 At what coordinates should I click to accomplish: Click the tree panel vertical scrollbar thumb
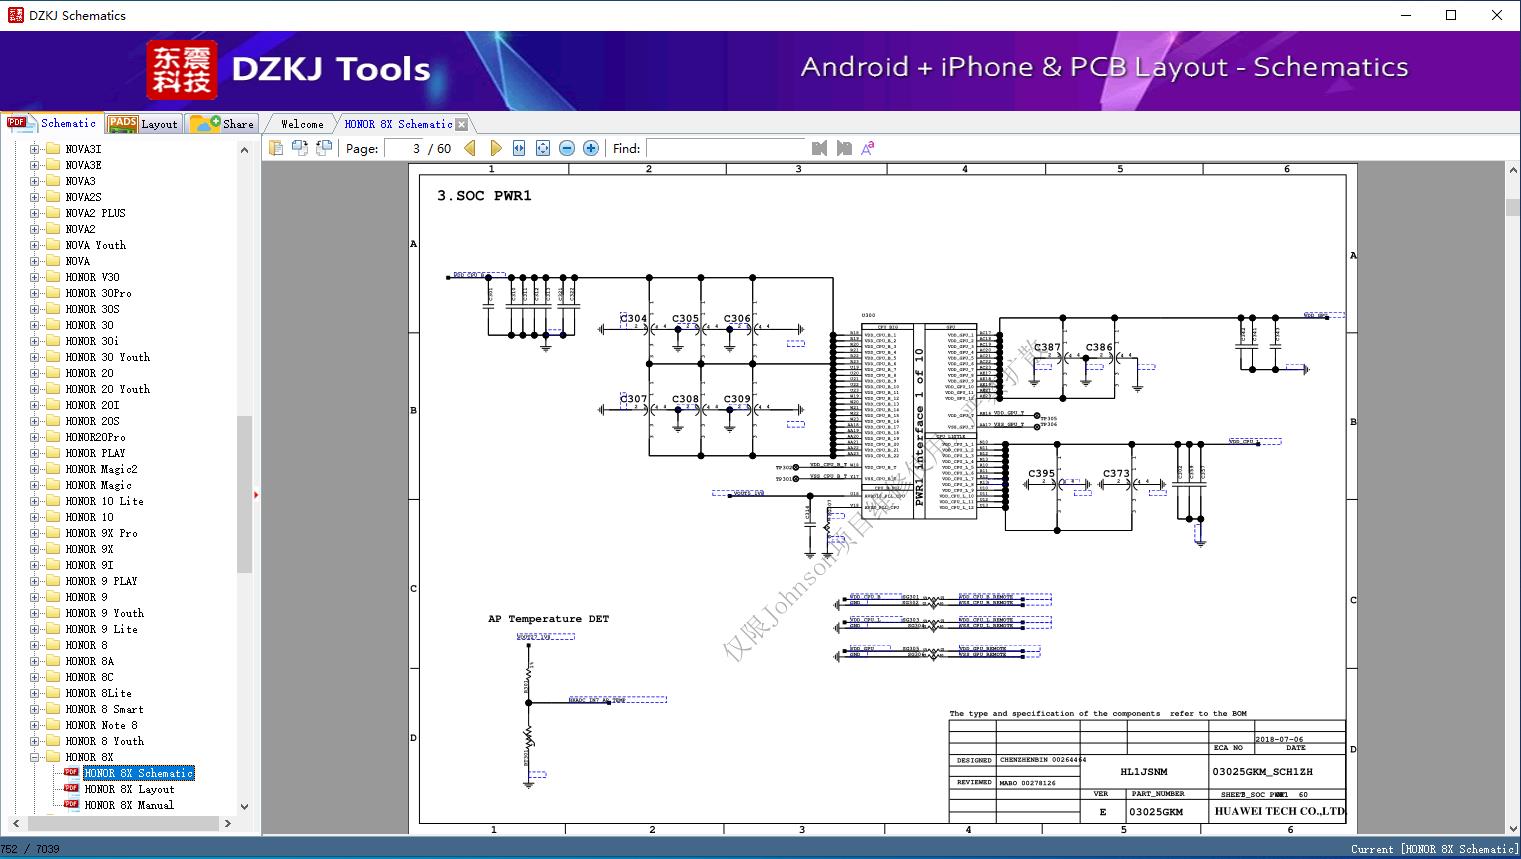click(244, 494)
